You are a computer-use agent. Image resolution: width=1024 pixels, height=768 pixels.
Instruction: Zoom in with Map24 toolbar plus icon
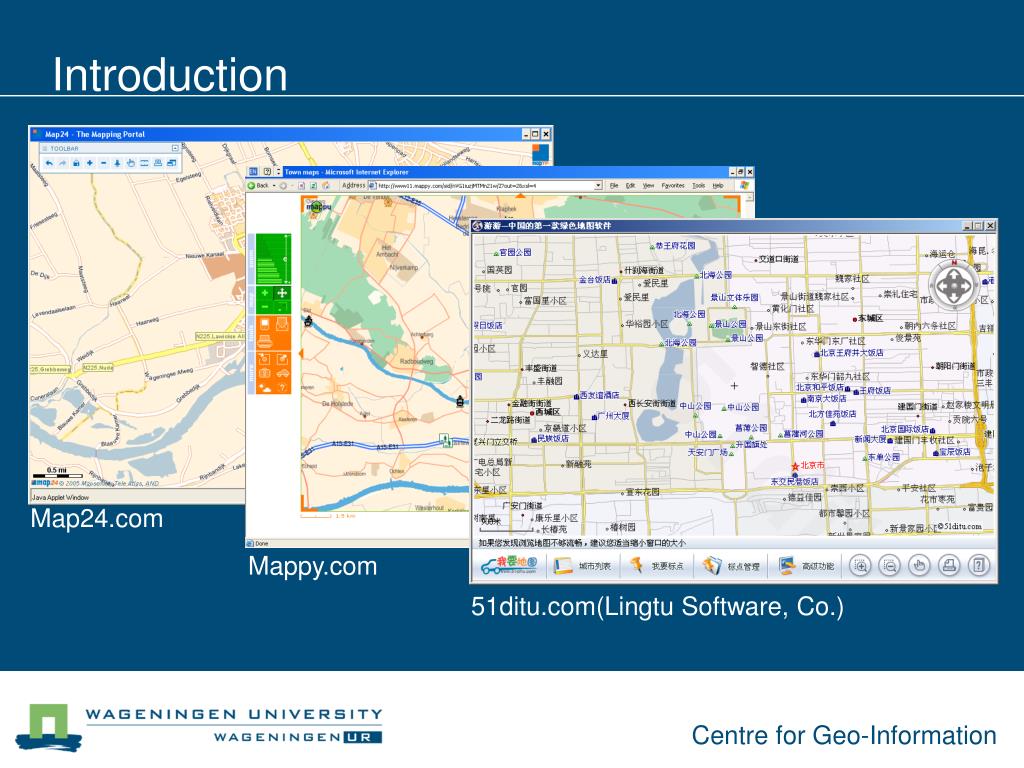coord(89,163)
